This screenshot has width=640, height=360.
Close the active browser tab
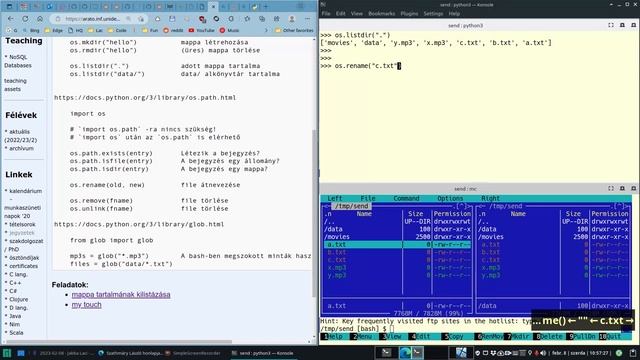(213, 7)
